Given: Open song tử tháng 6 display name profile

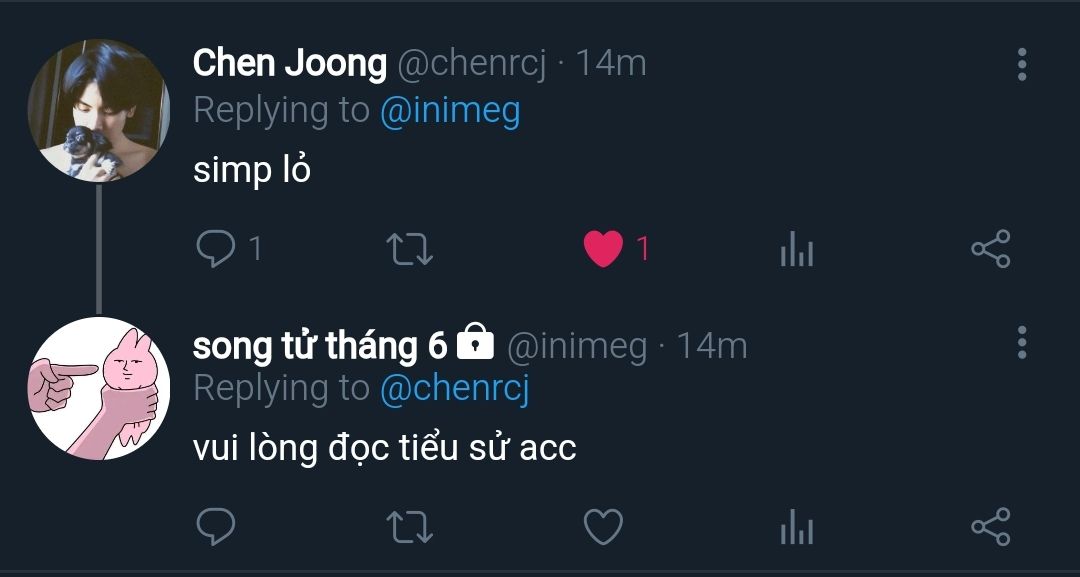Looking at the screenshot, I should coord(320,344).
